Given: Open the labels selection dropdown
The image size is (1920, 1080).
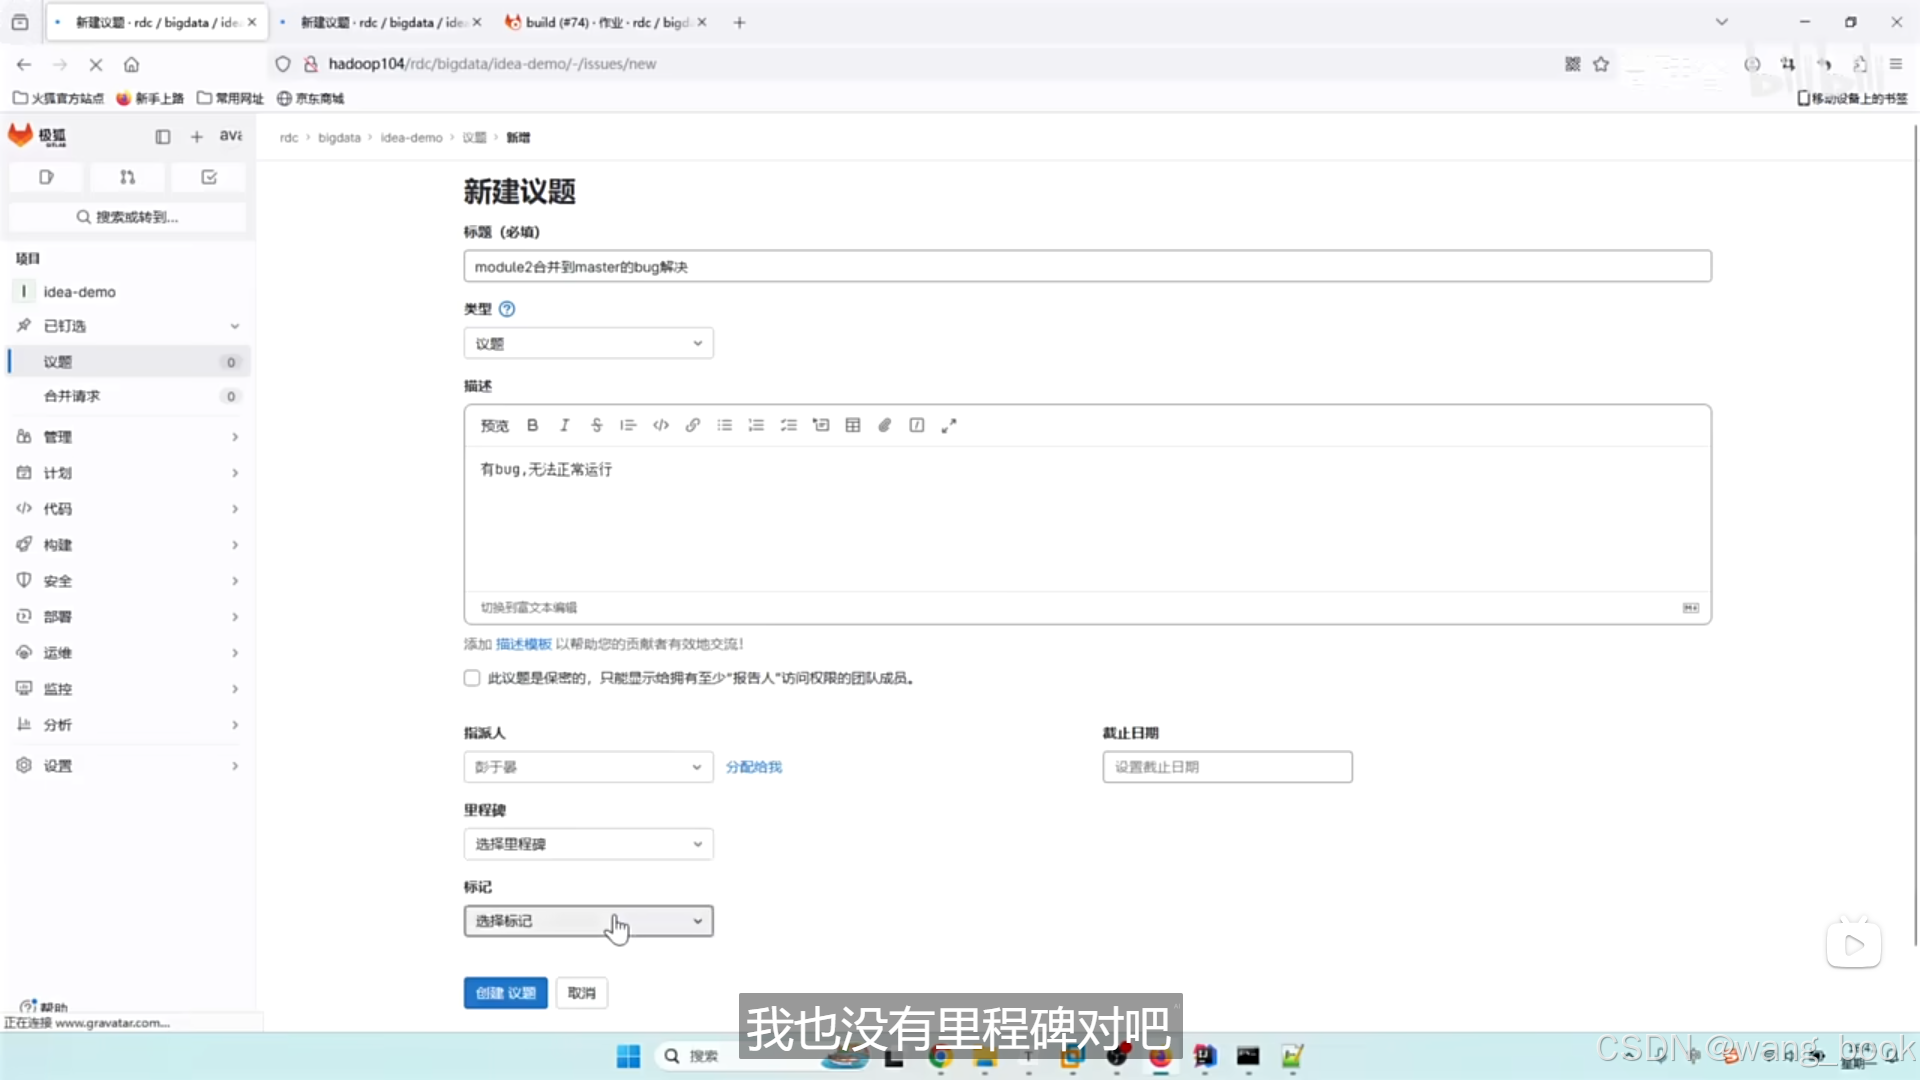Looking at the screenshot, I should point(588,921).
